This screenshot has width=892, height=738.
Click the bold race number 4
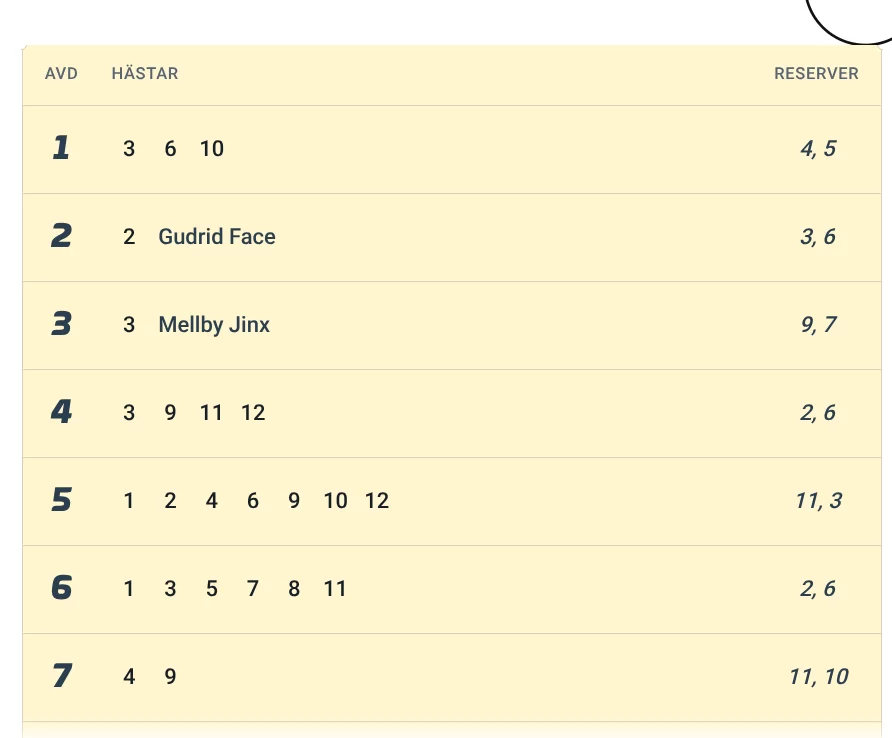(61, 412)
